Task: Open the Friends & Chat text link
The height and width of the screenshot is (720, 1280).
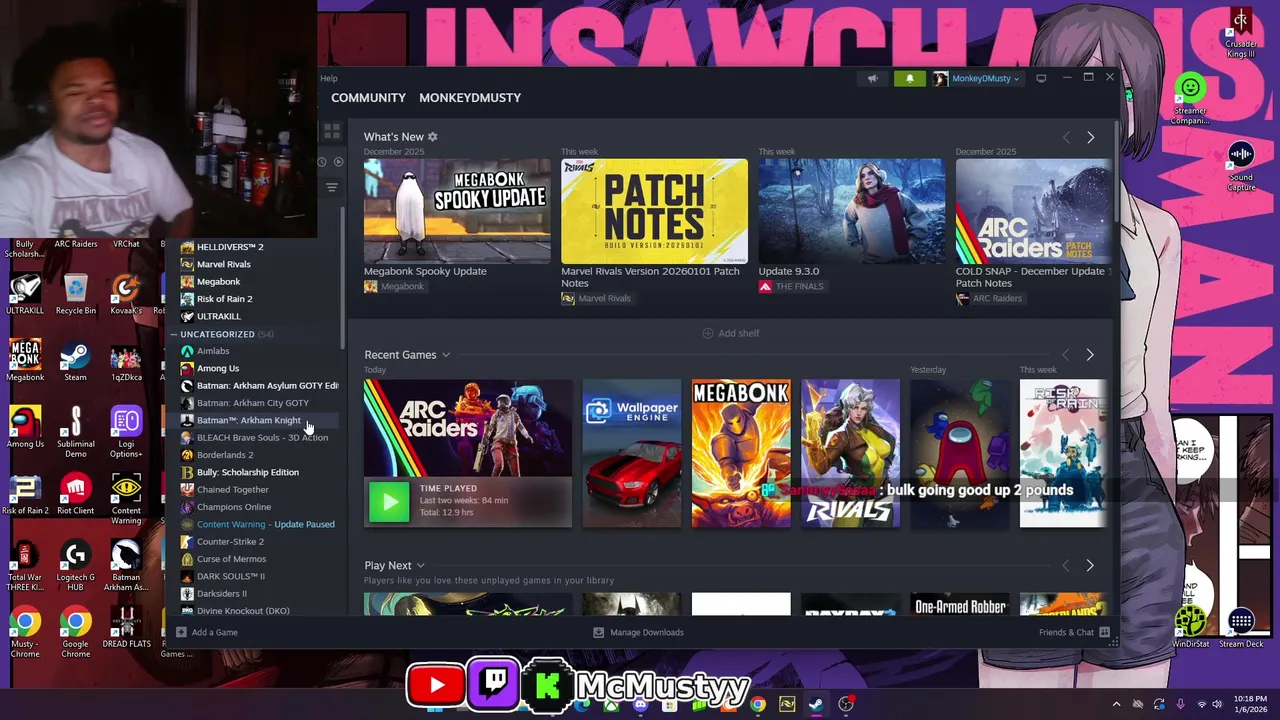Action: pos(1066,632)
